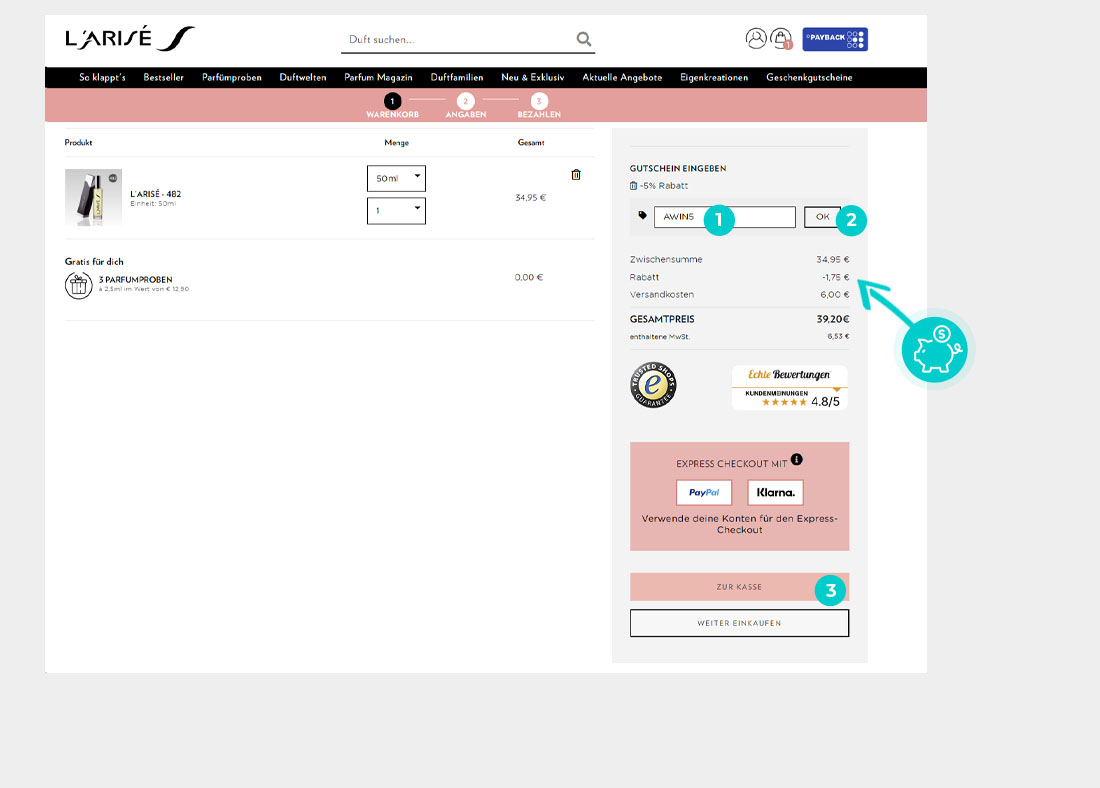This screenshot has height=788, width=1100.
Task: Click the 3 PARFUMPROBEN label
Action: tap(135, 279)
